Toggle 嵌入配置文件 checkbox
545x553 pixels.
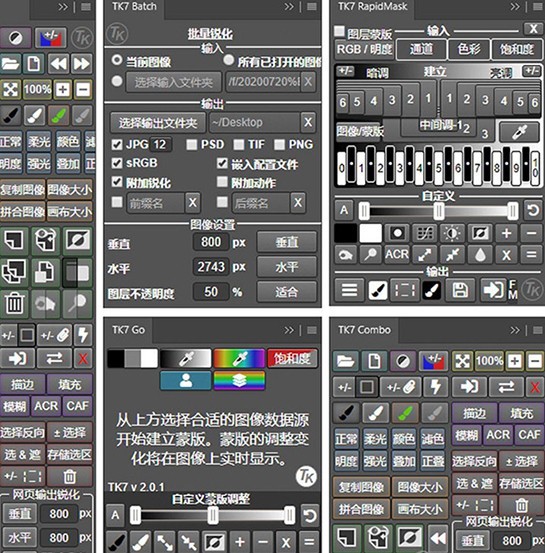[x=222, y=163]
